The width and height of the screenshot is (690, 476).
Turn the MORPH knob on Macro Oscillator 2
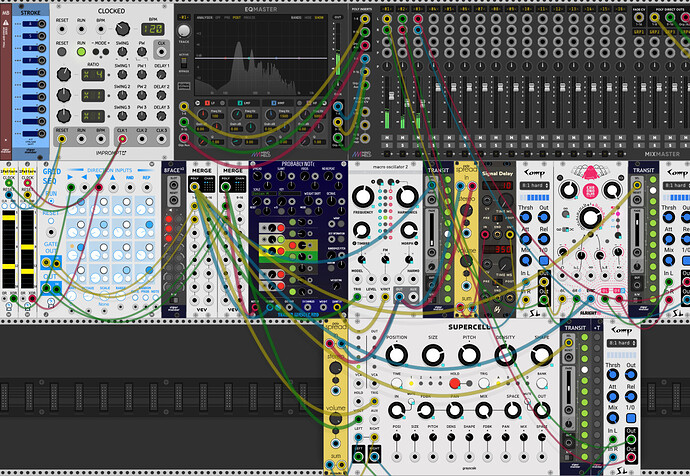tap(409, 230)
